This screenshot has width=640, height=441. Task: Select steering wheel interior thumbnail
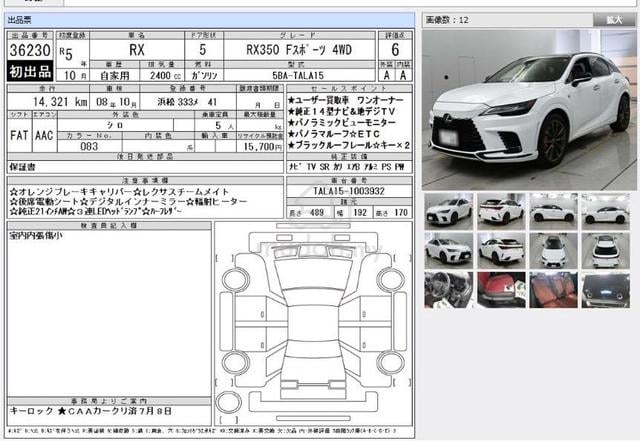point(449,290)
